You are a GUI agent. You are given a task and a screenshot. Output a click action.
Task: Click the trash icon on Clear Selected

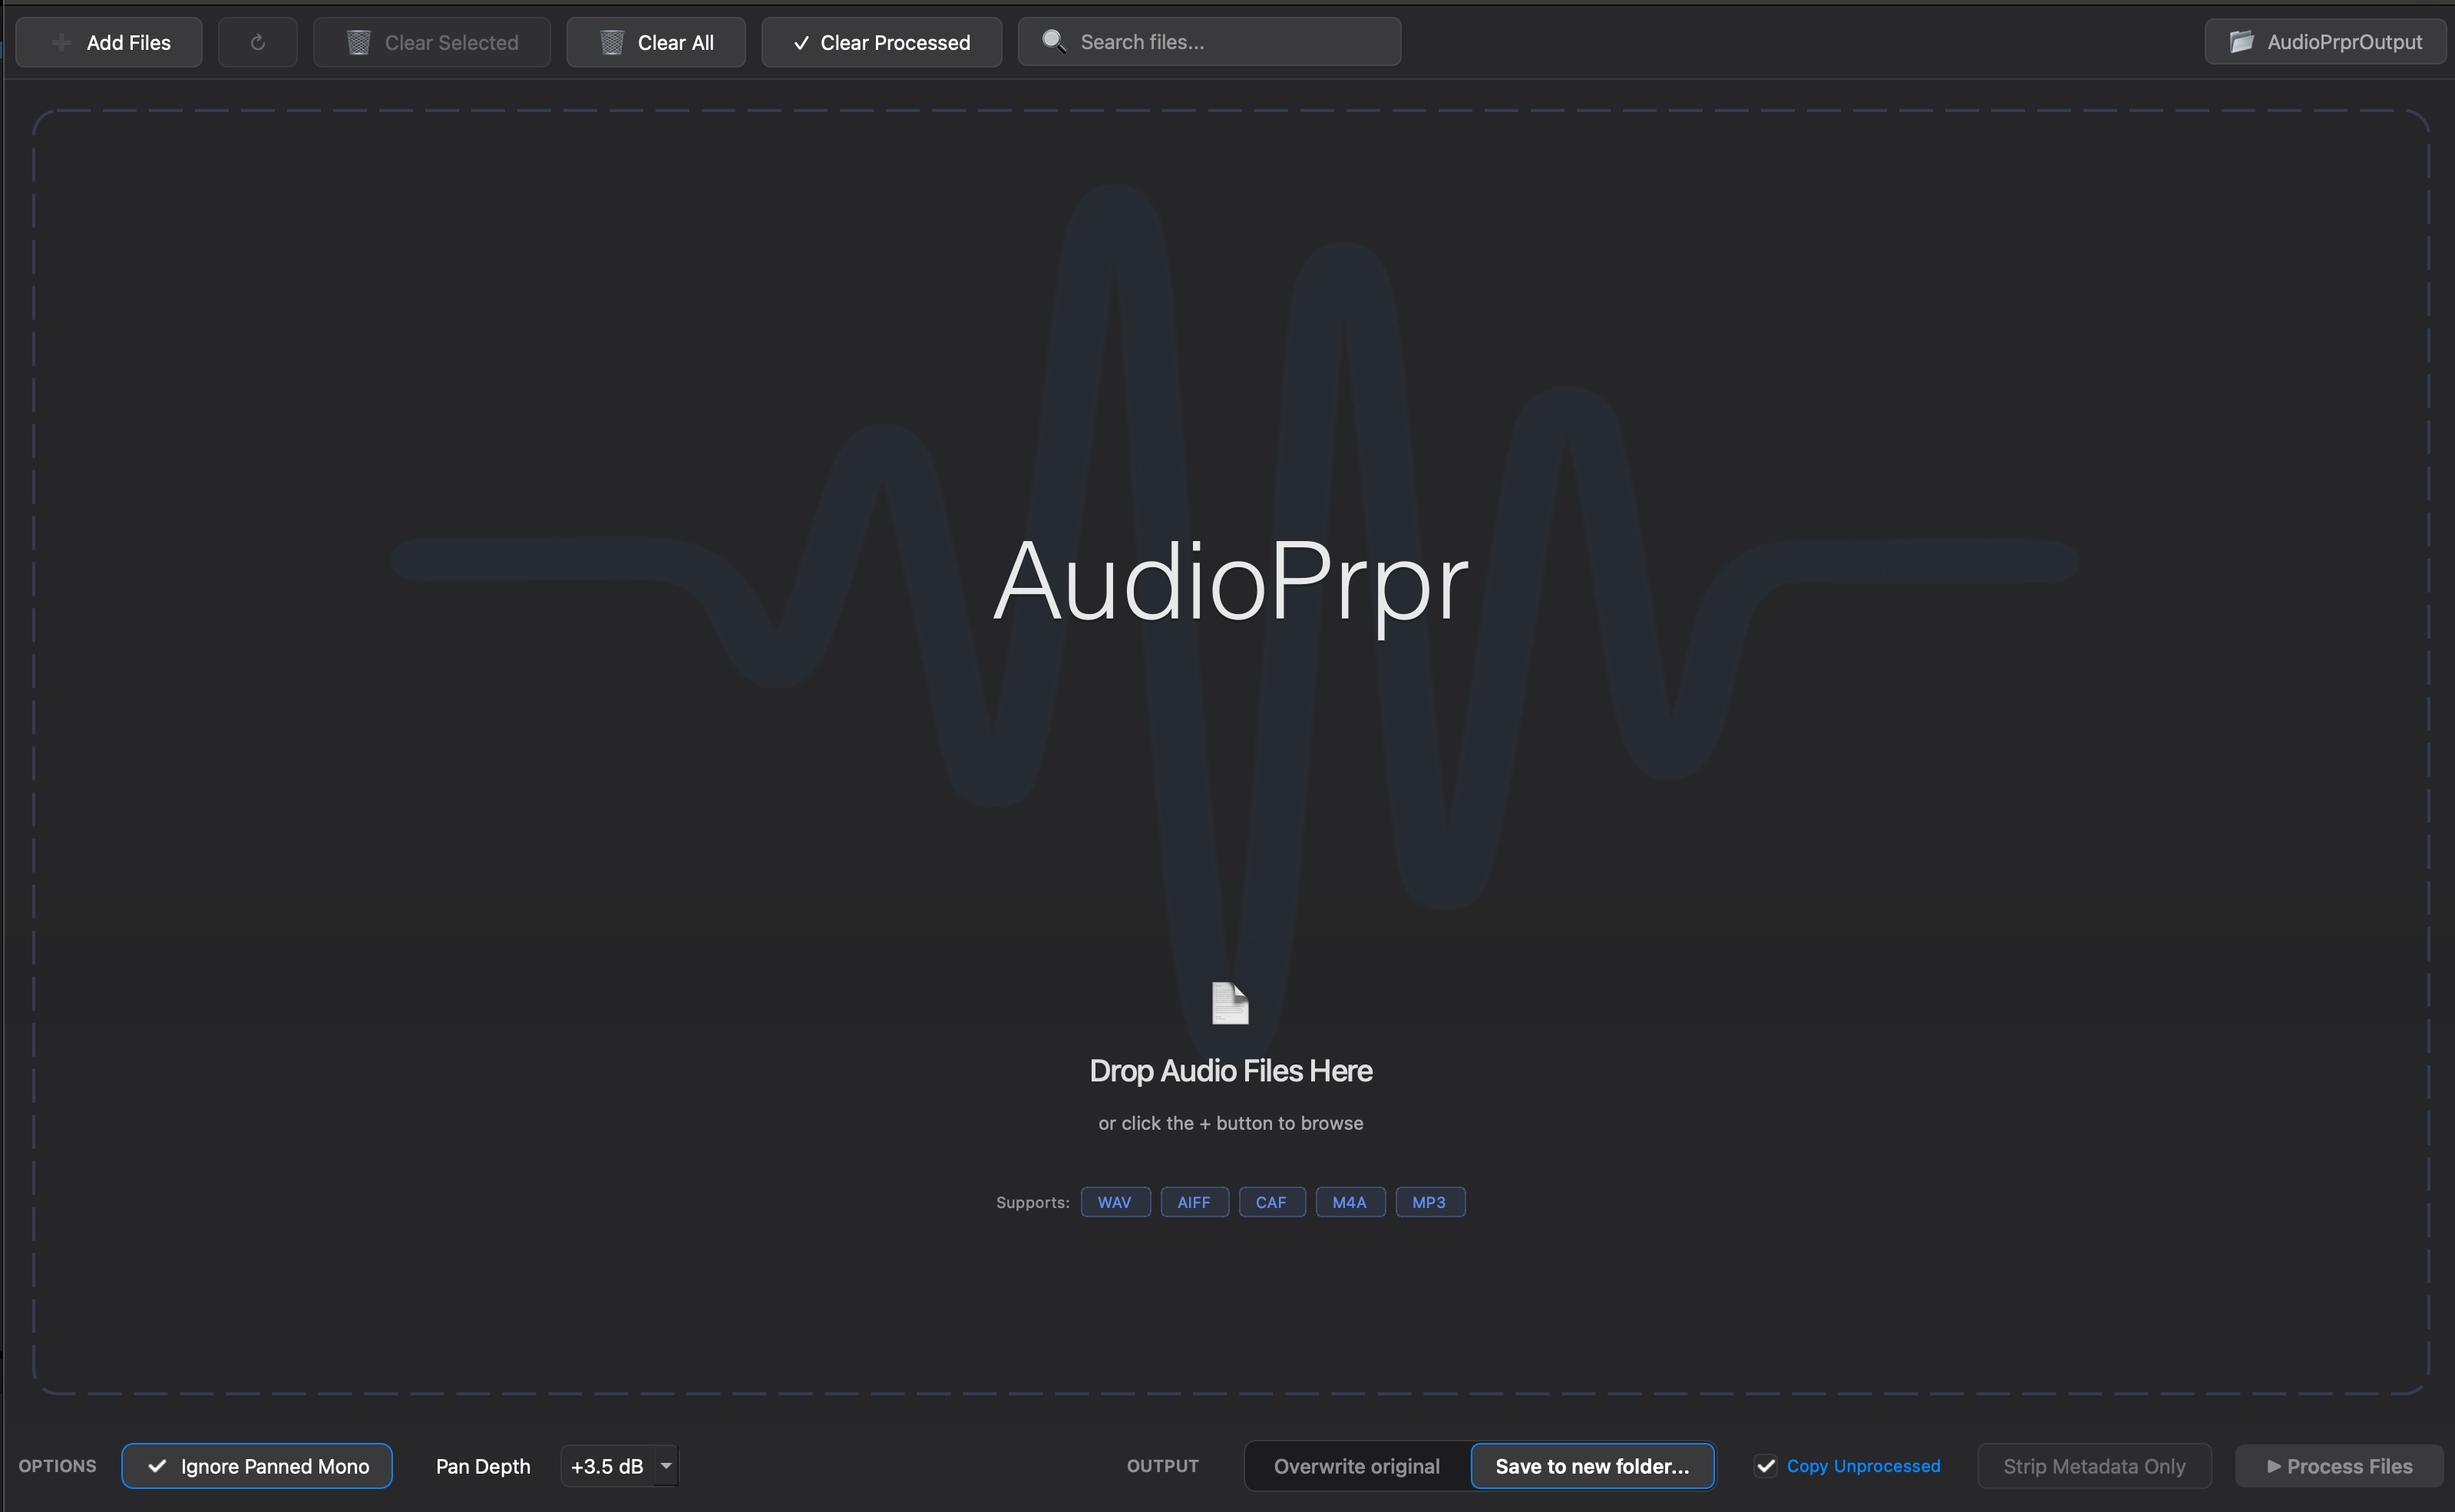(358, 42)
